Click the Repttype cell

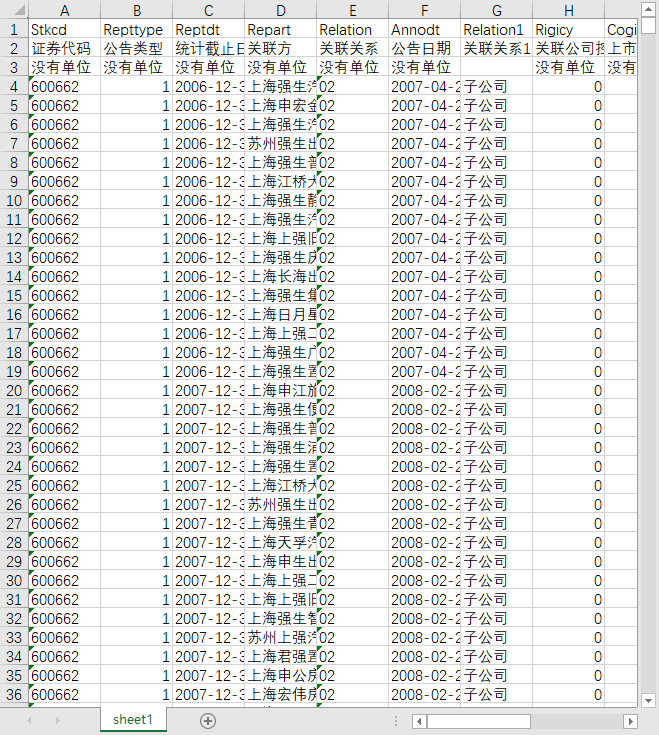point(136,30)
